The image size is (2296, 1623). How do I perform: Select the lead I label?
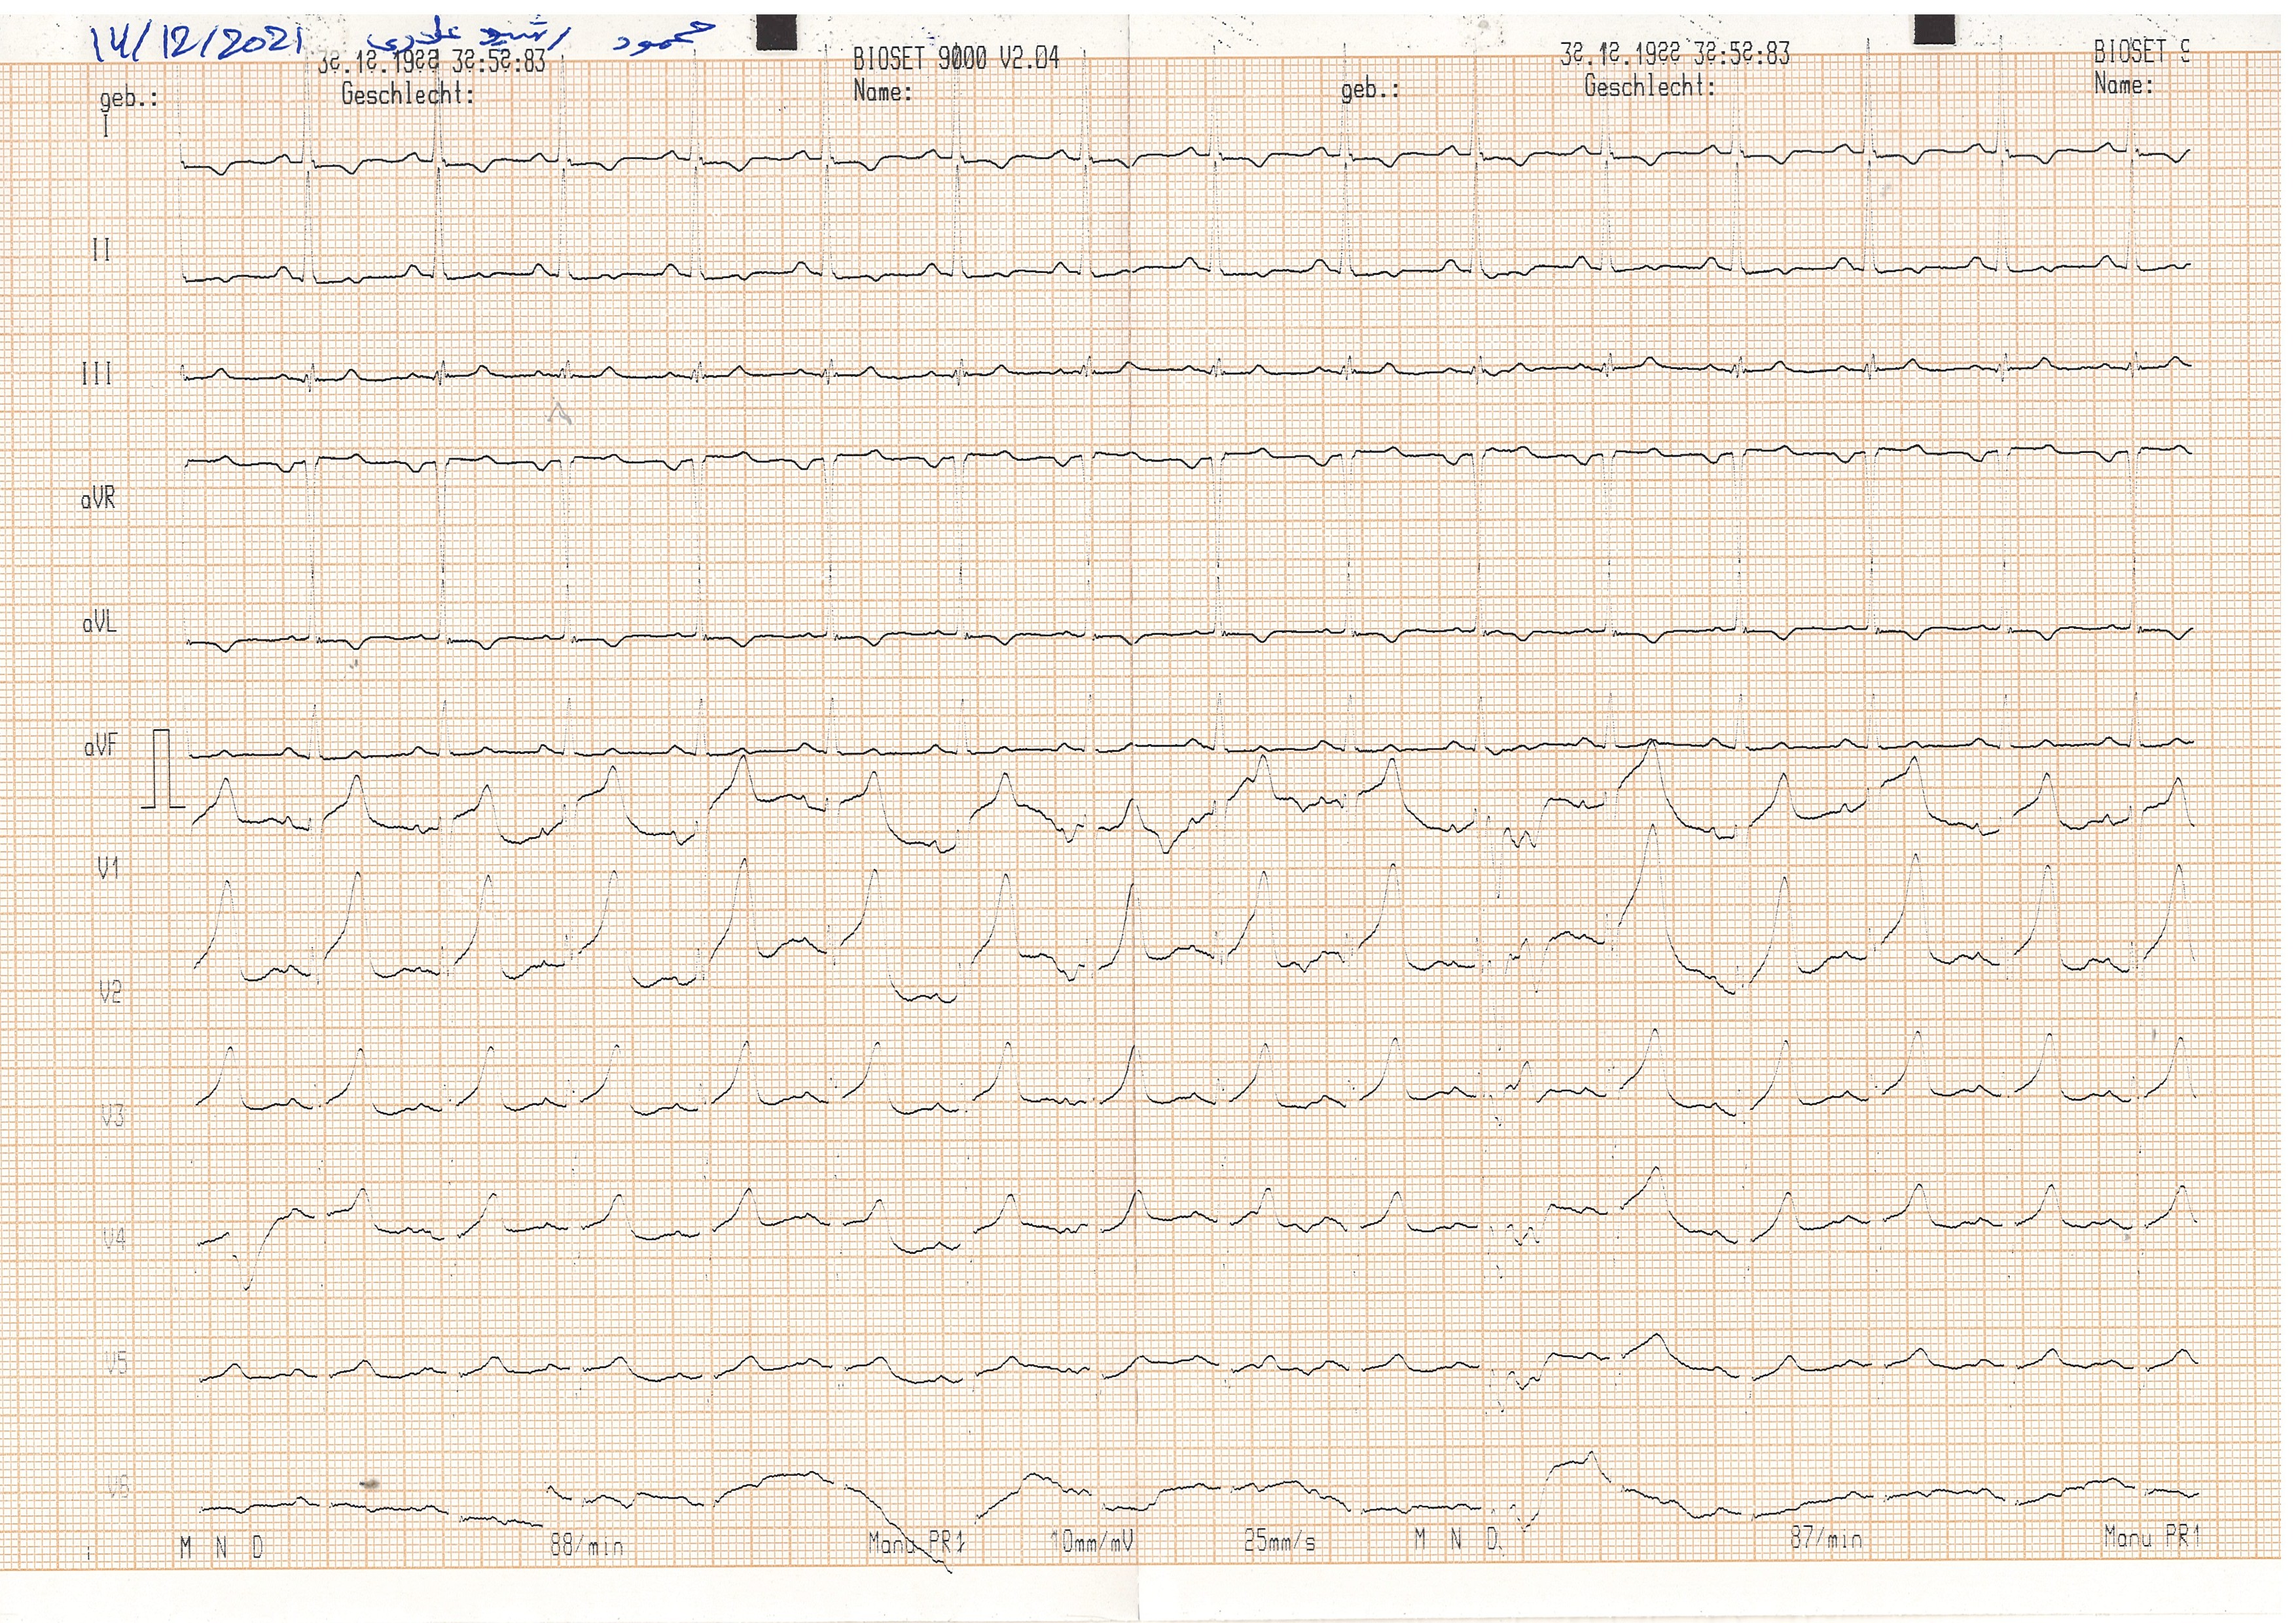(x=106, y=127)
